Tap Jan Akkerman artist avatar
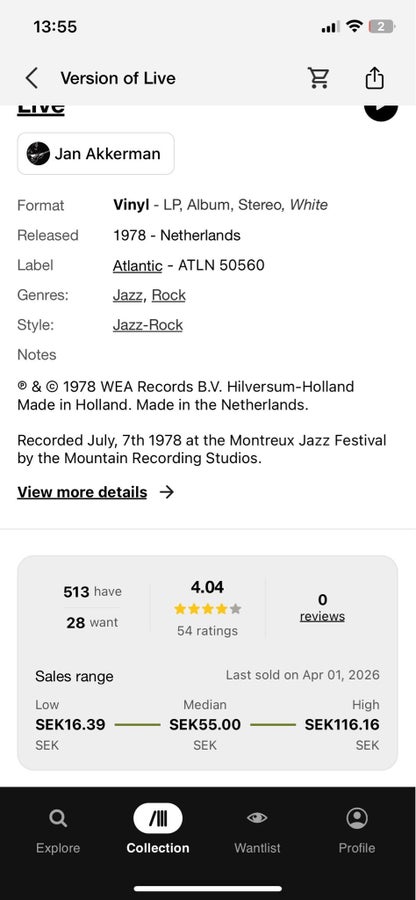The height and width of the screenshot is (900, 416). [38, 153]
